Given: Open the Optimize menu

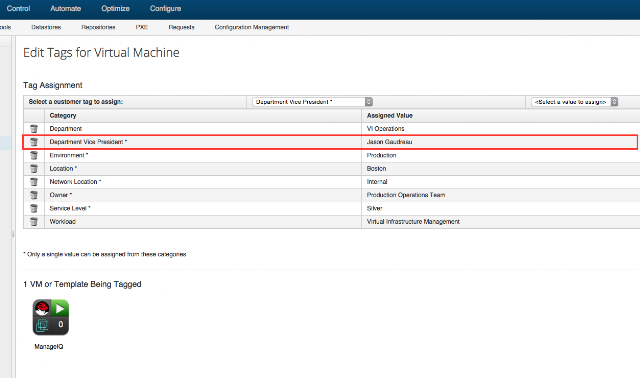Looking at the screenshot, I should click(x=116, y=9).
